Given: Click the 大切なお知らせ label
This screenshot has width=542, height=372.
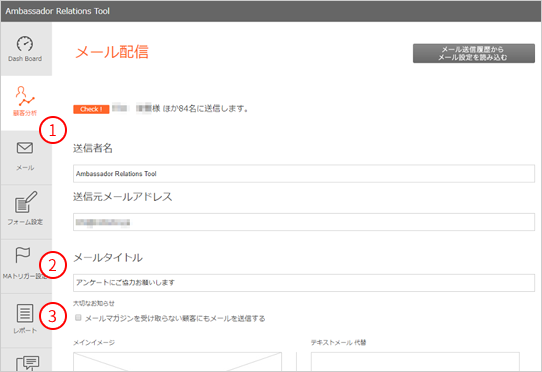Looking at the screenshot, I should coord(94,303).
